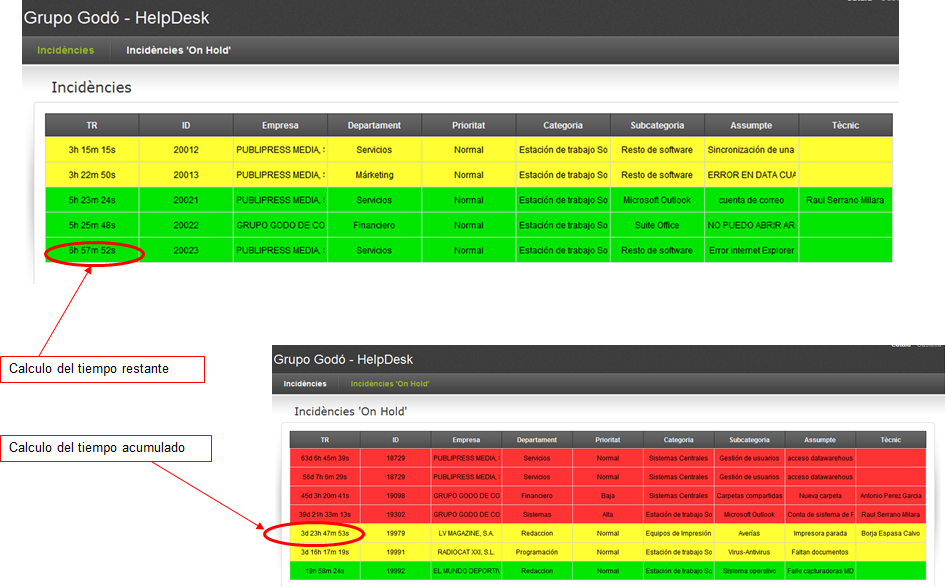Click Tècnic column header in On Hold table
Screen dimensions: 945x587
point(890,440)
